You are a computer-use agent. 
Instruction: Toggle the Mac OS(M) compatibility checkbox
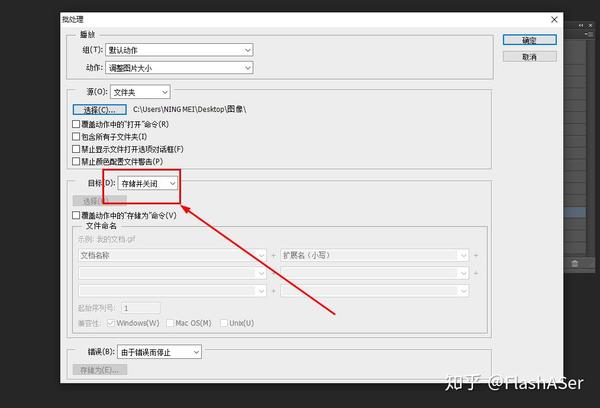[x=170, y=323]
